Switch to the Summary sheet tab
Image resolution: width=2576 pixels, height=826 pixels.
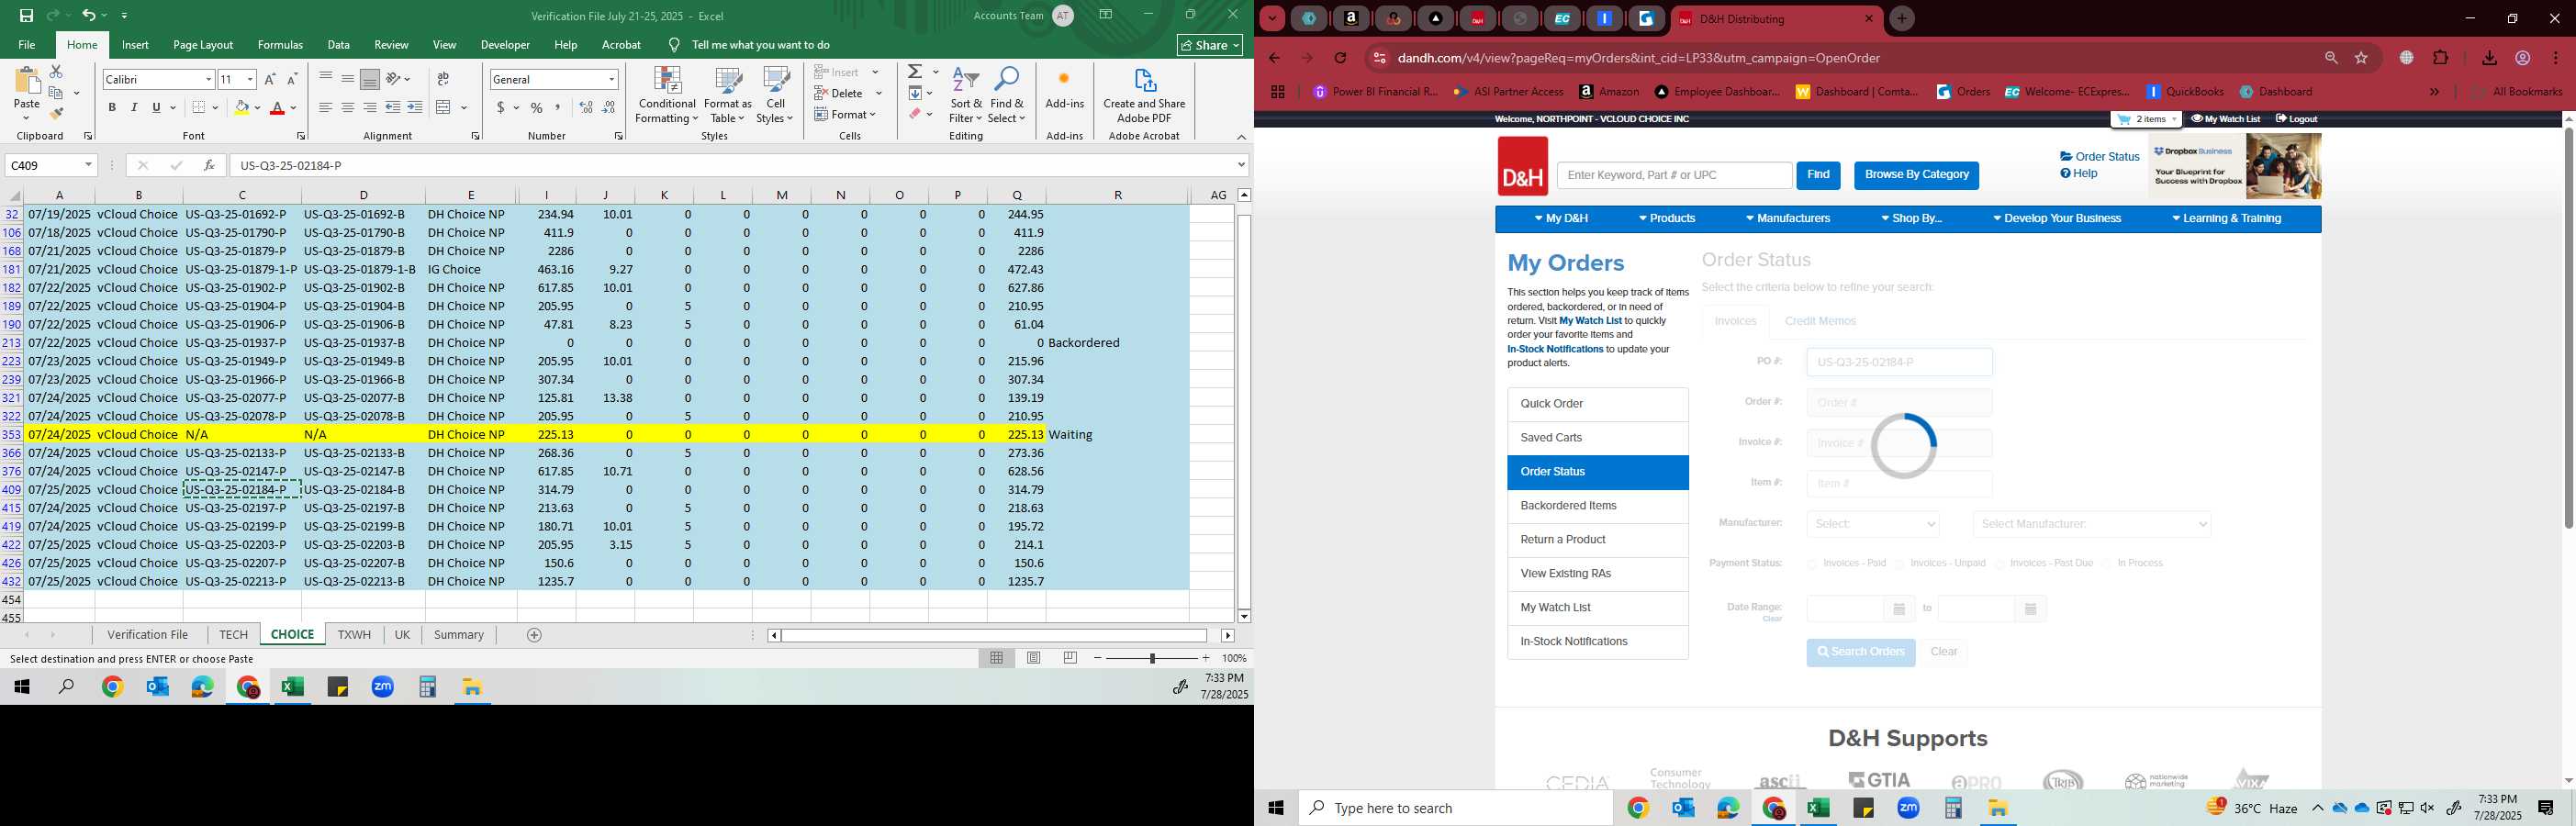click(x=459, y=635)
